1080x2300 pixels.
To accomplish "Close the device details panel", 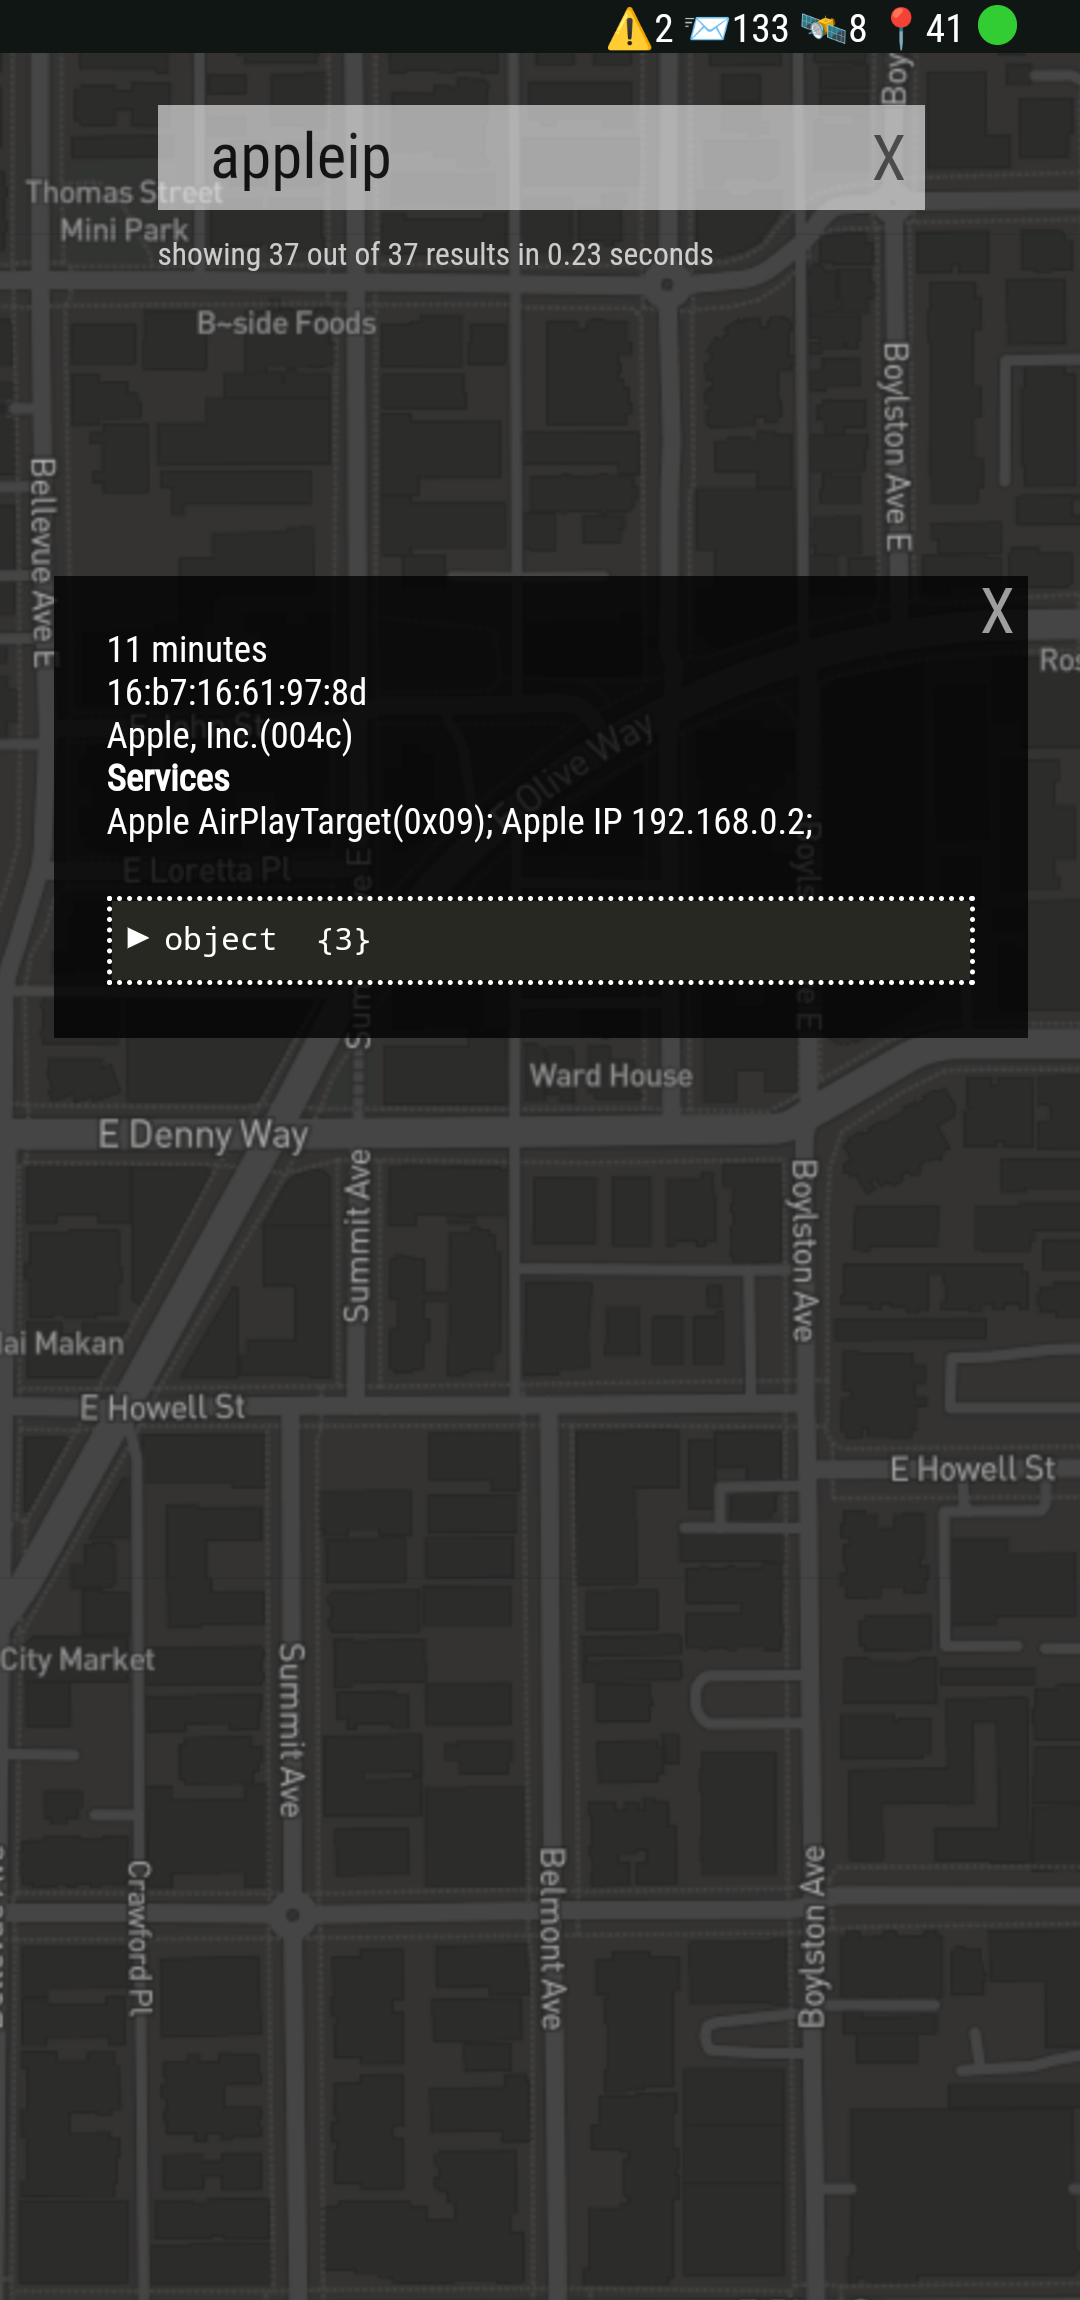I will (x=997, y=610).
